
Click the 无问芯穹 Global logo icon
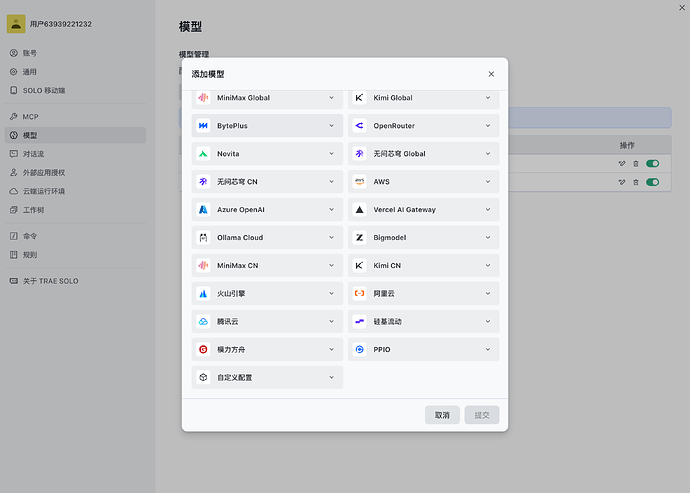tap(360, 154)
